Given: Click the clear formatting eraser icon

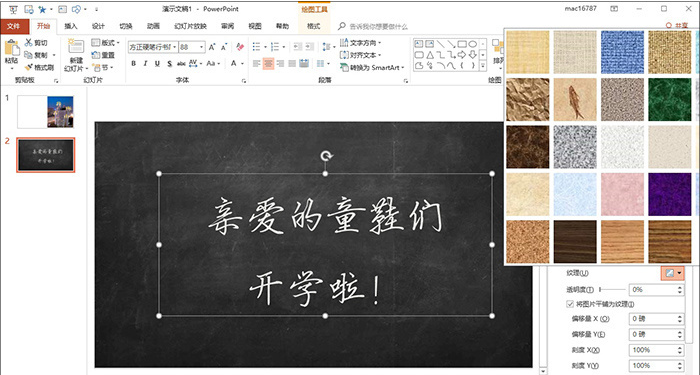Looking at the screenshot, I should point(240,47).
